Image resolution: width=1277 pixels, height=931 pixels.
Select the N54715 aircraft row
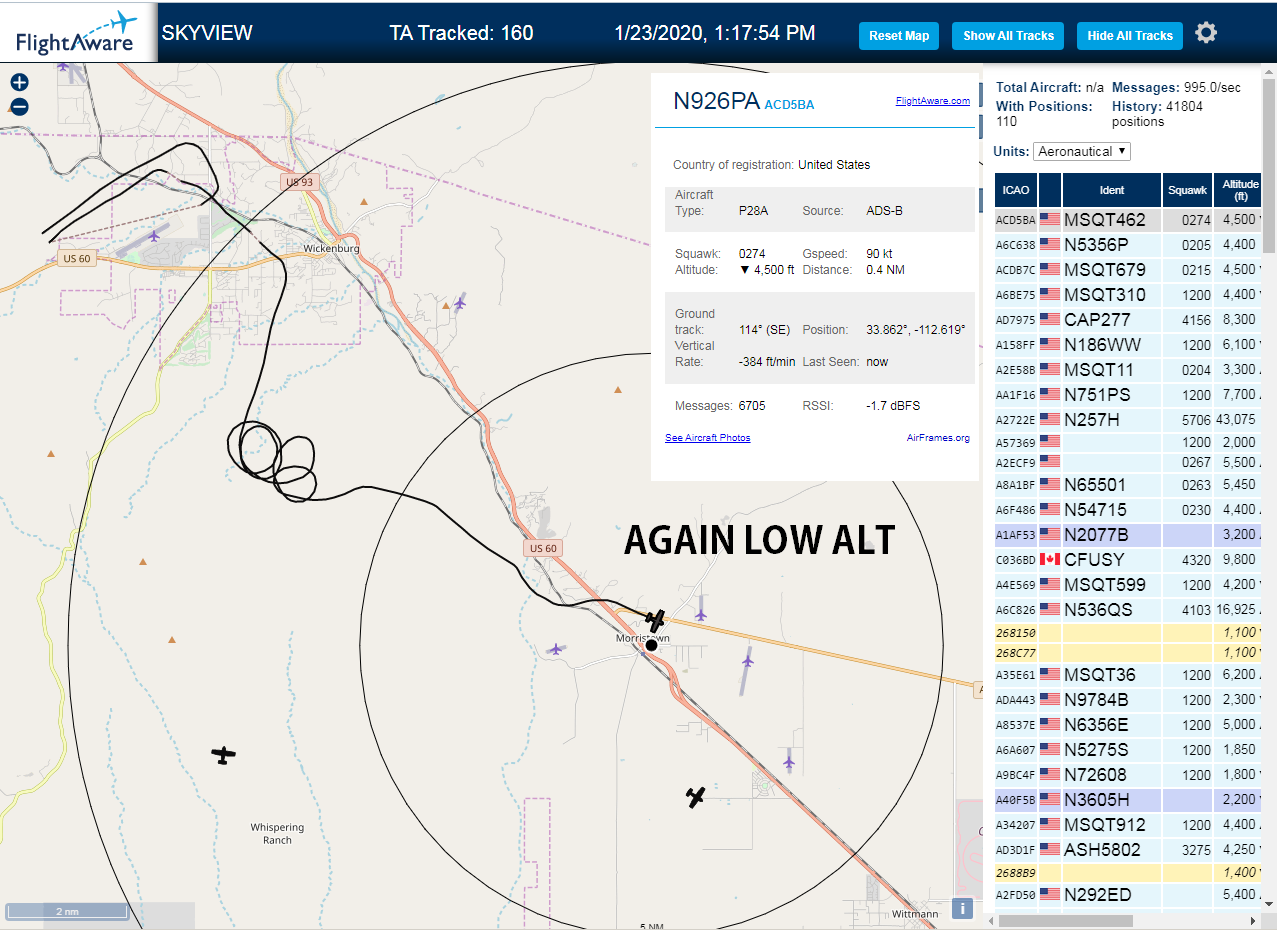point(1128,510)
